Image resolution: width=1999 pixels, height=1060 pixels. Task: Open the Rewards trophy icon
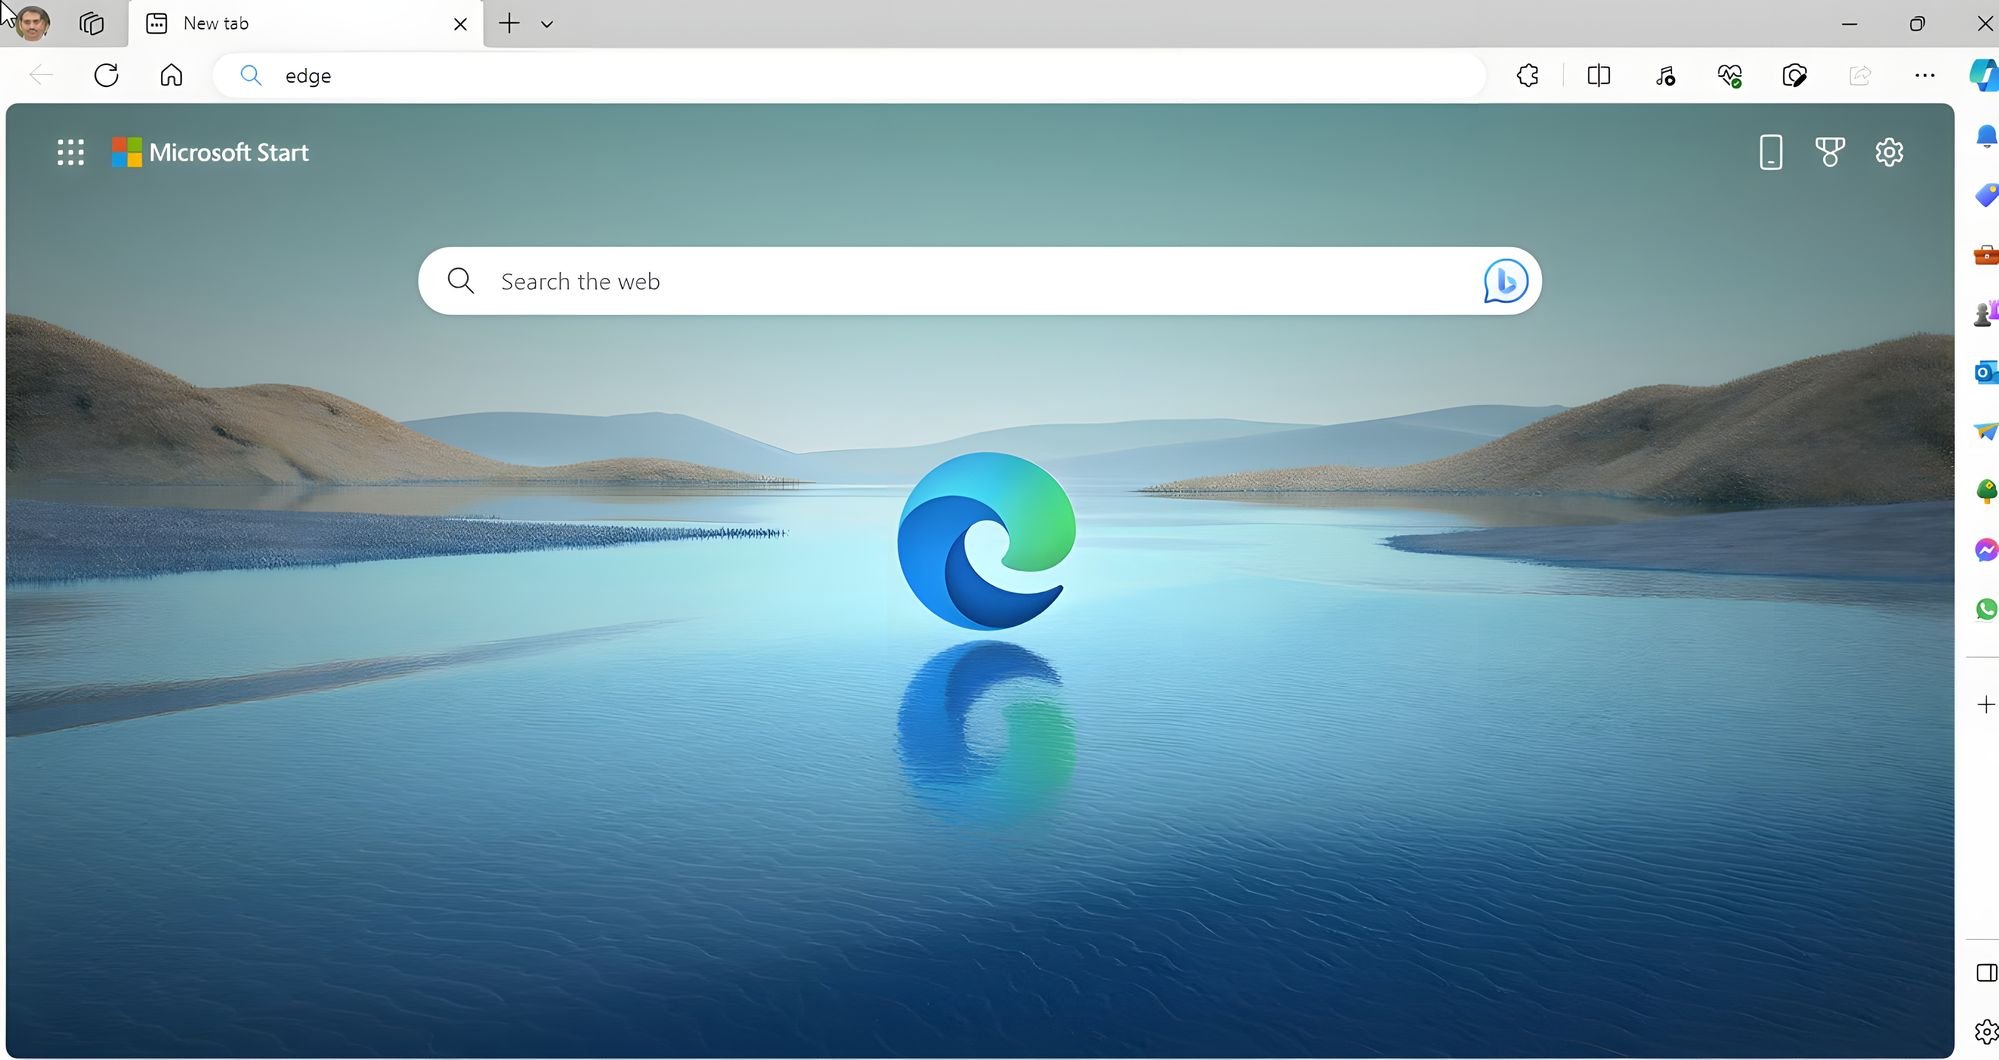1830,152
